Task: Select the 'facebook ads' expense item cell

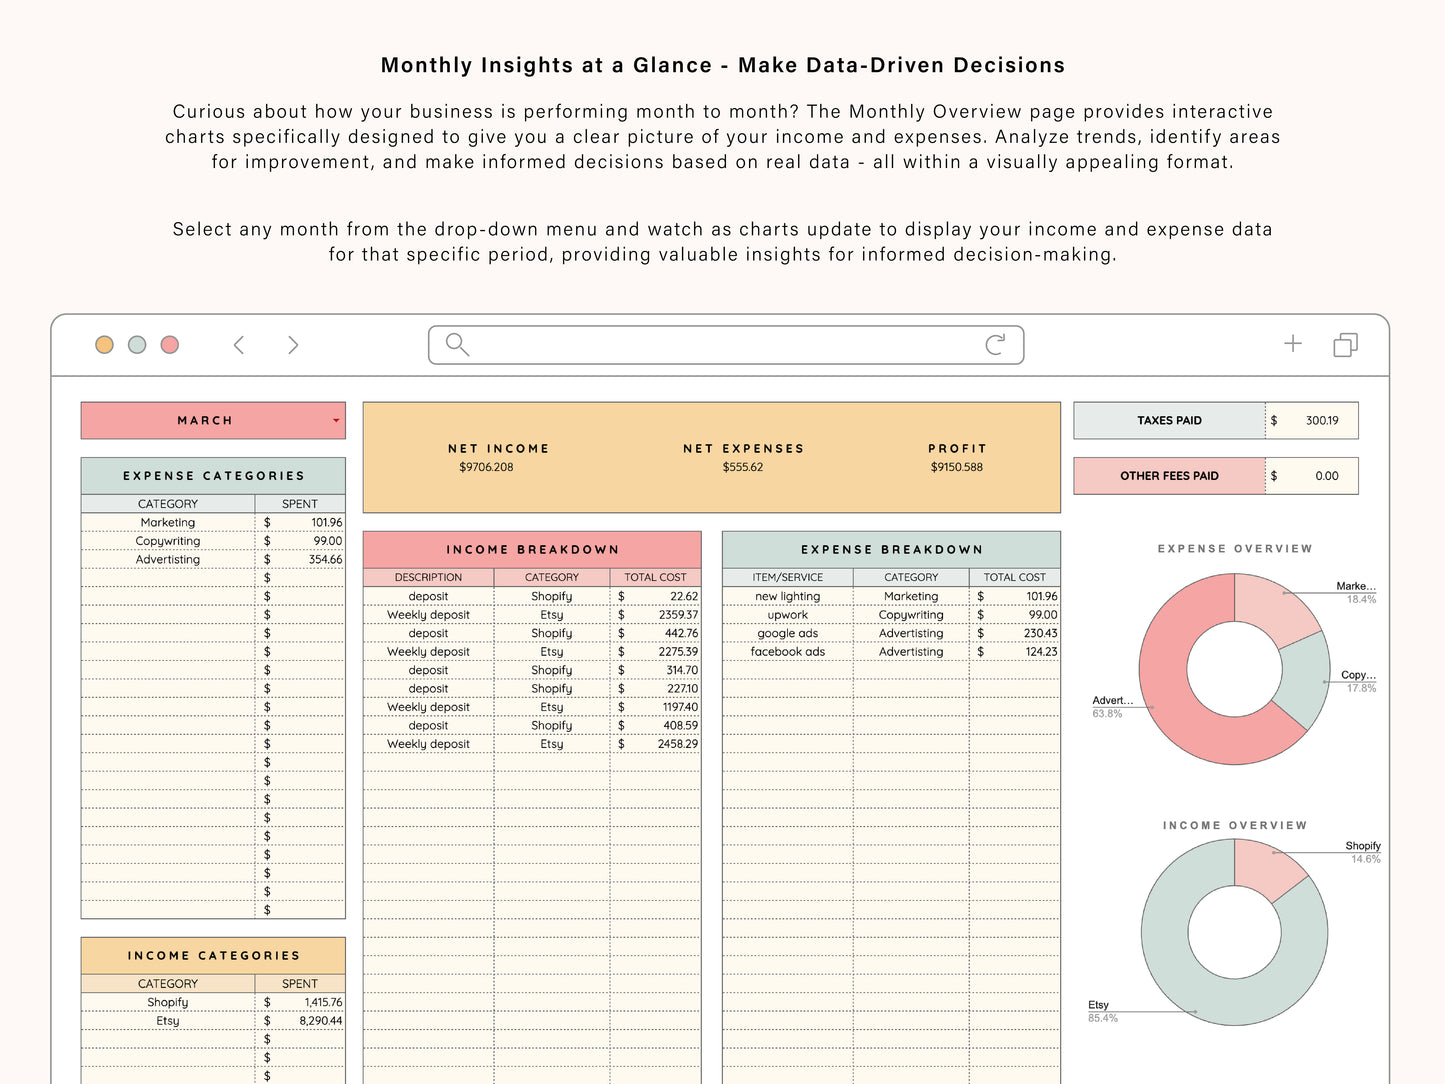Action: 788,652
